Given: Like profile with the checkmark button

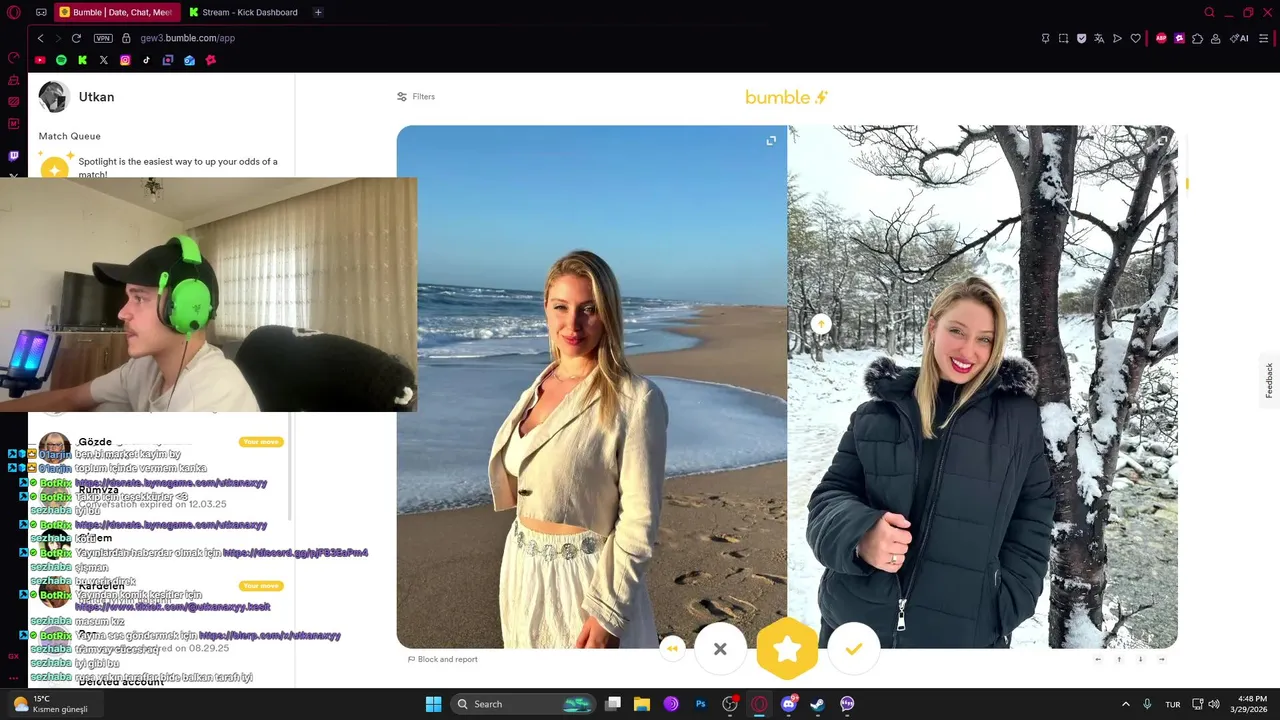Looking at the screenshot, I should click(853, 649).
